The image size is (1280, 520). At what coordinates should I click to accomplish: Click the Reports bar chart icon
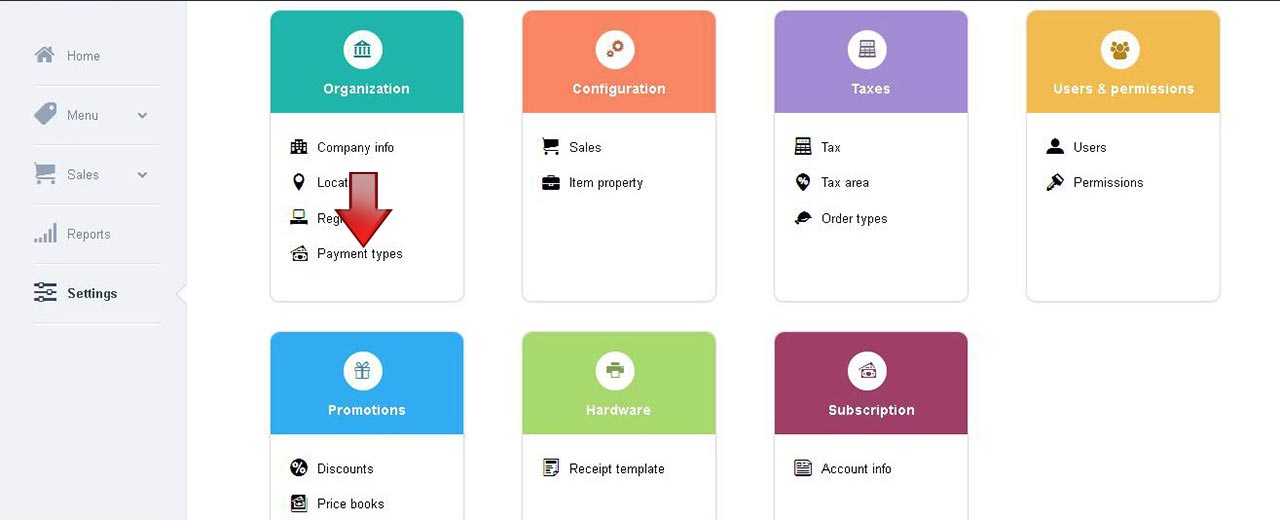(x=45, y=234)
